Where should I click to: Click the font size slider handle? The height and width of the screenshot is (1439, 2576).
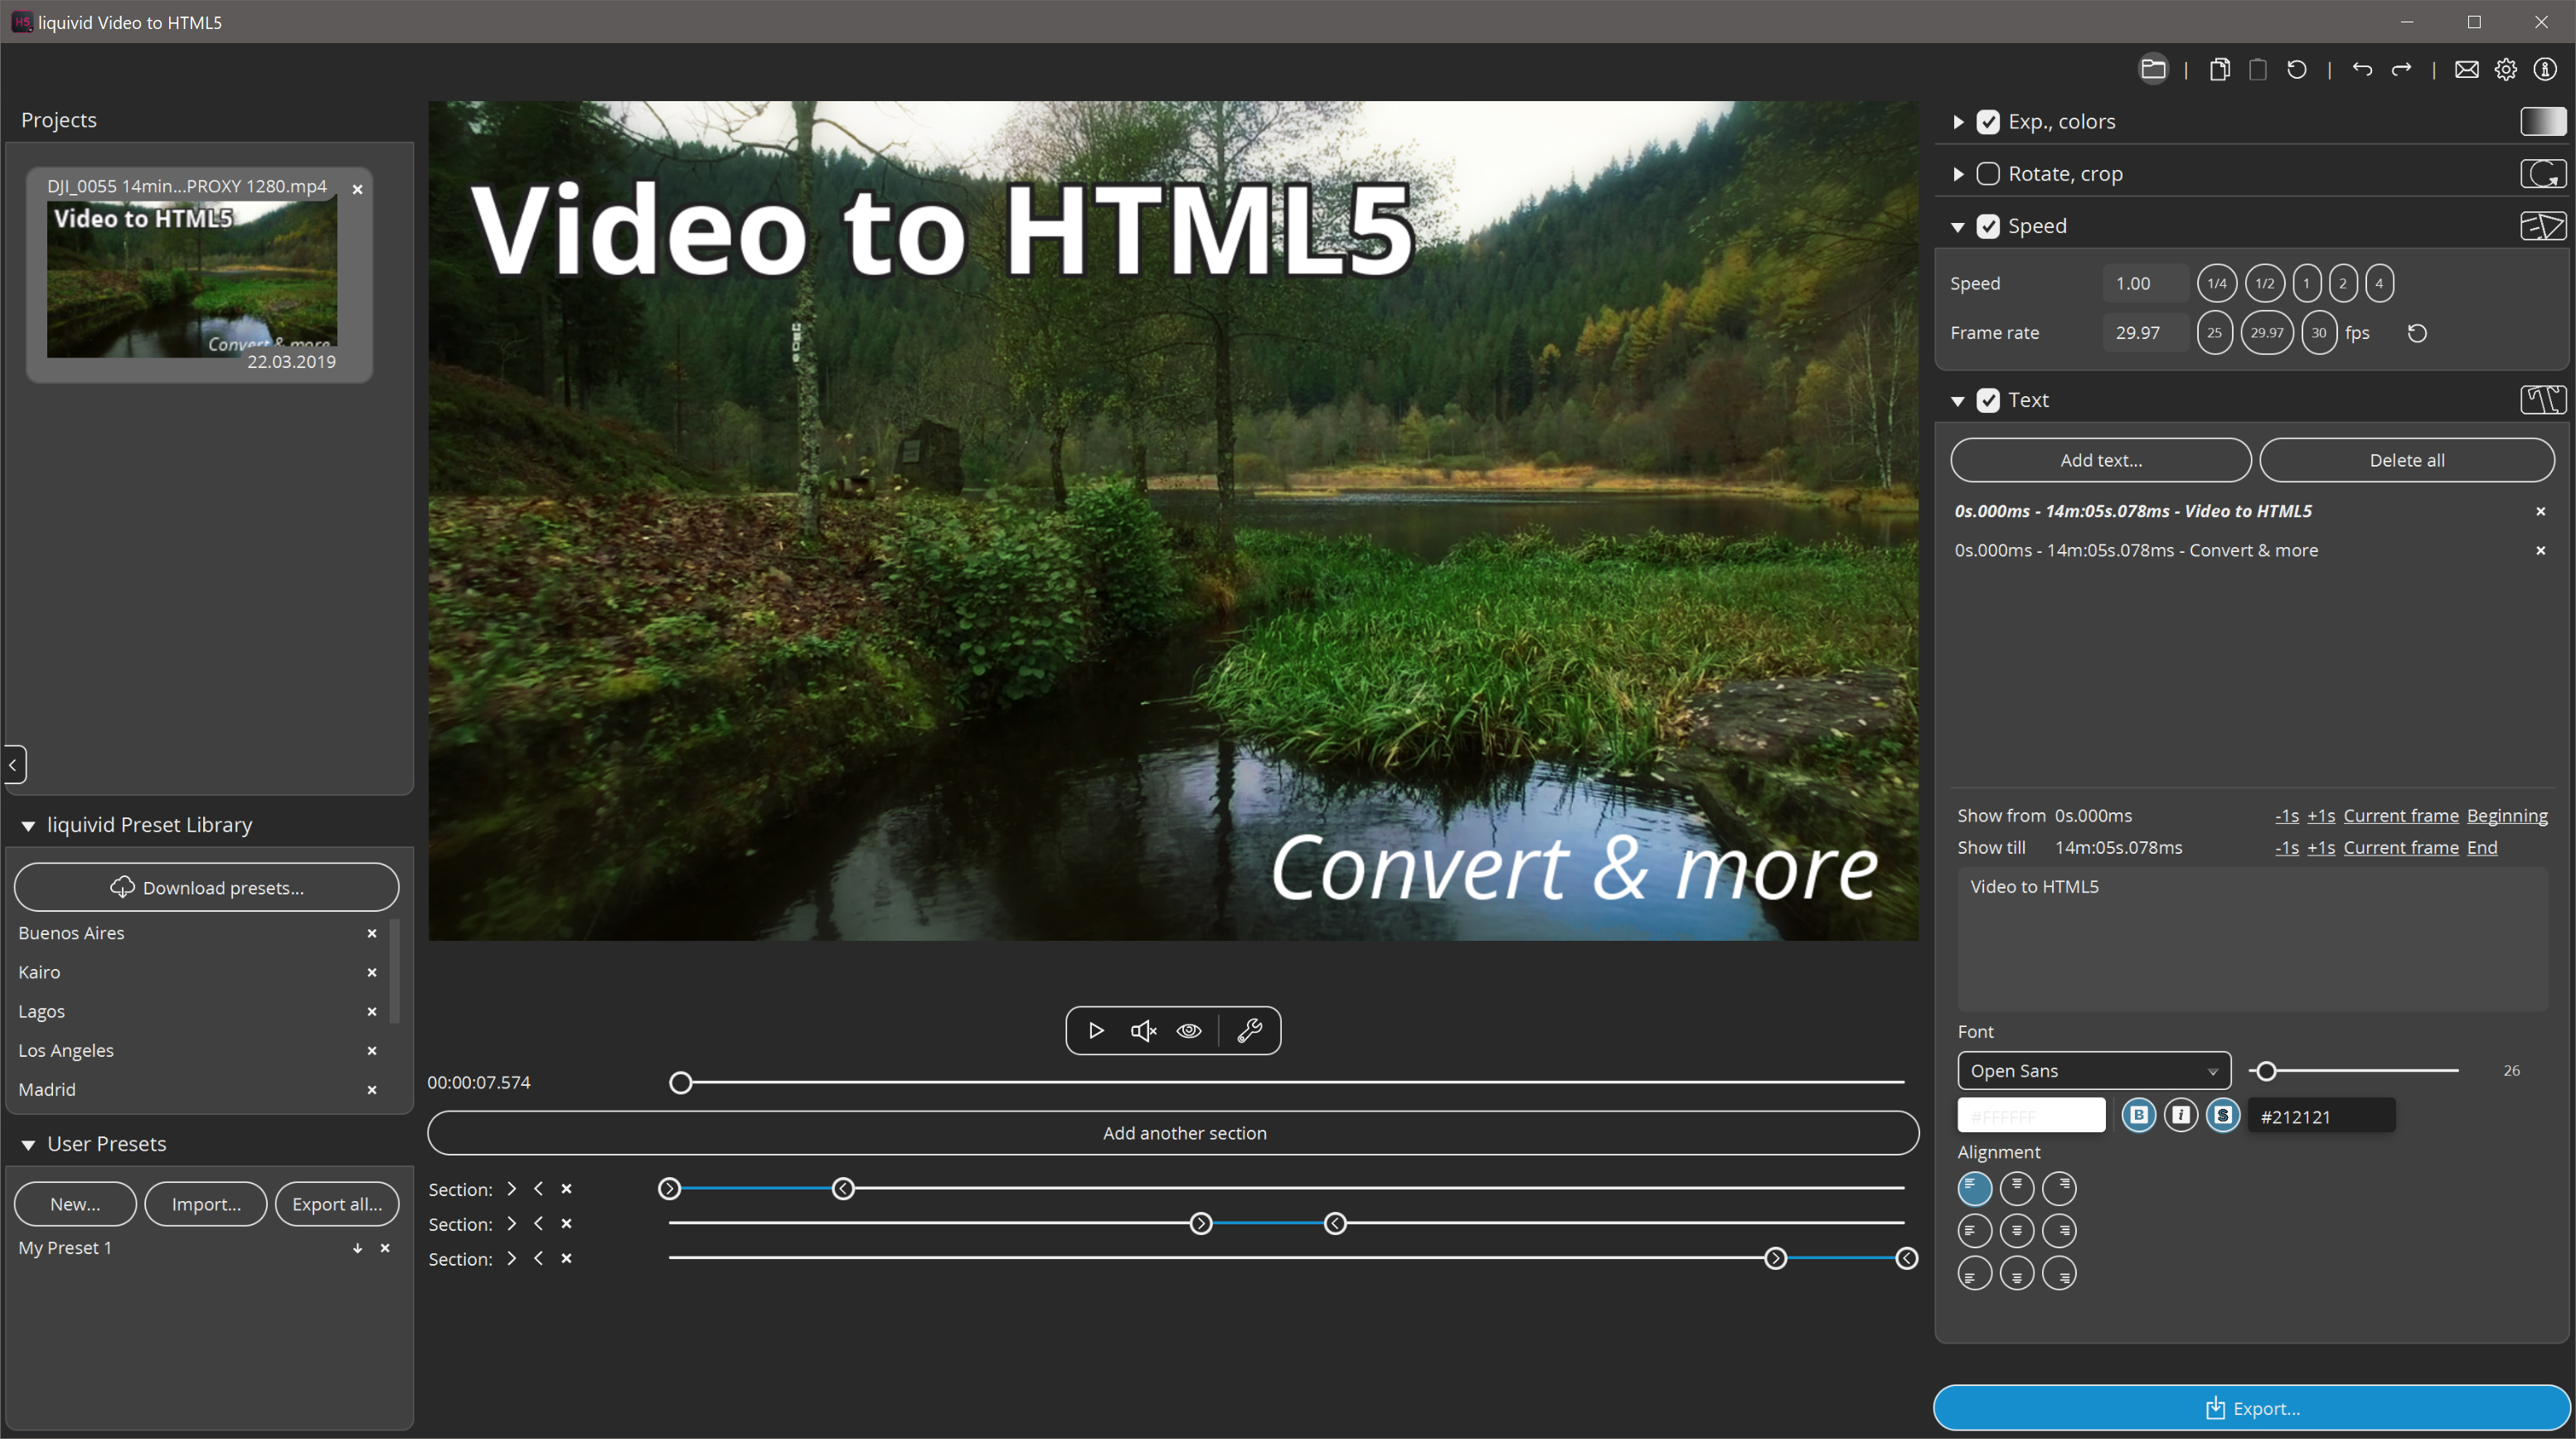coord(2266,1071)
